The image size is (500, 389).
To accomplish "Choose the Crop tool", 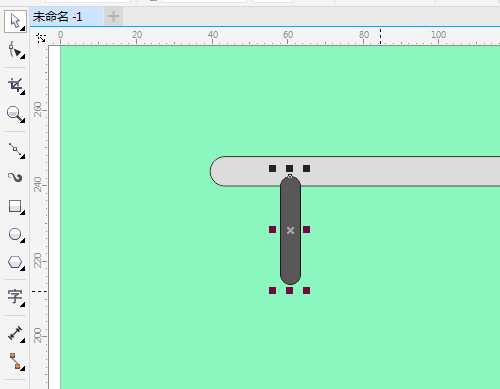I will coord(15,86).
